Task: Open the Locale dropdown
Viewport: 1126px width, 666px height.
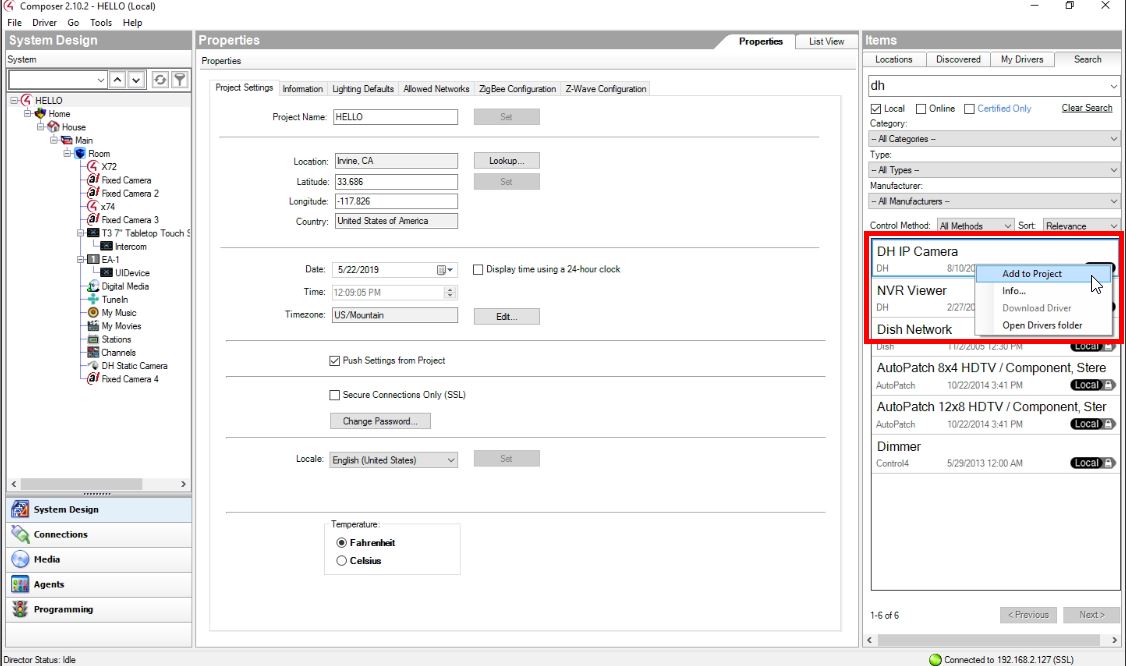Action: click(x=450, y=460)
